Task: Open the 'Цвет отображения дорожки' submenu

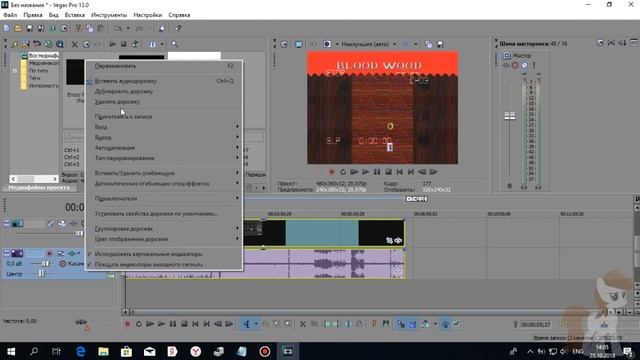Action: pyautogui.click(x=165, y=239)
